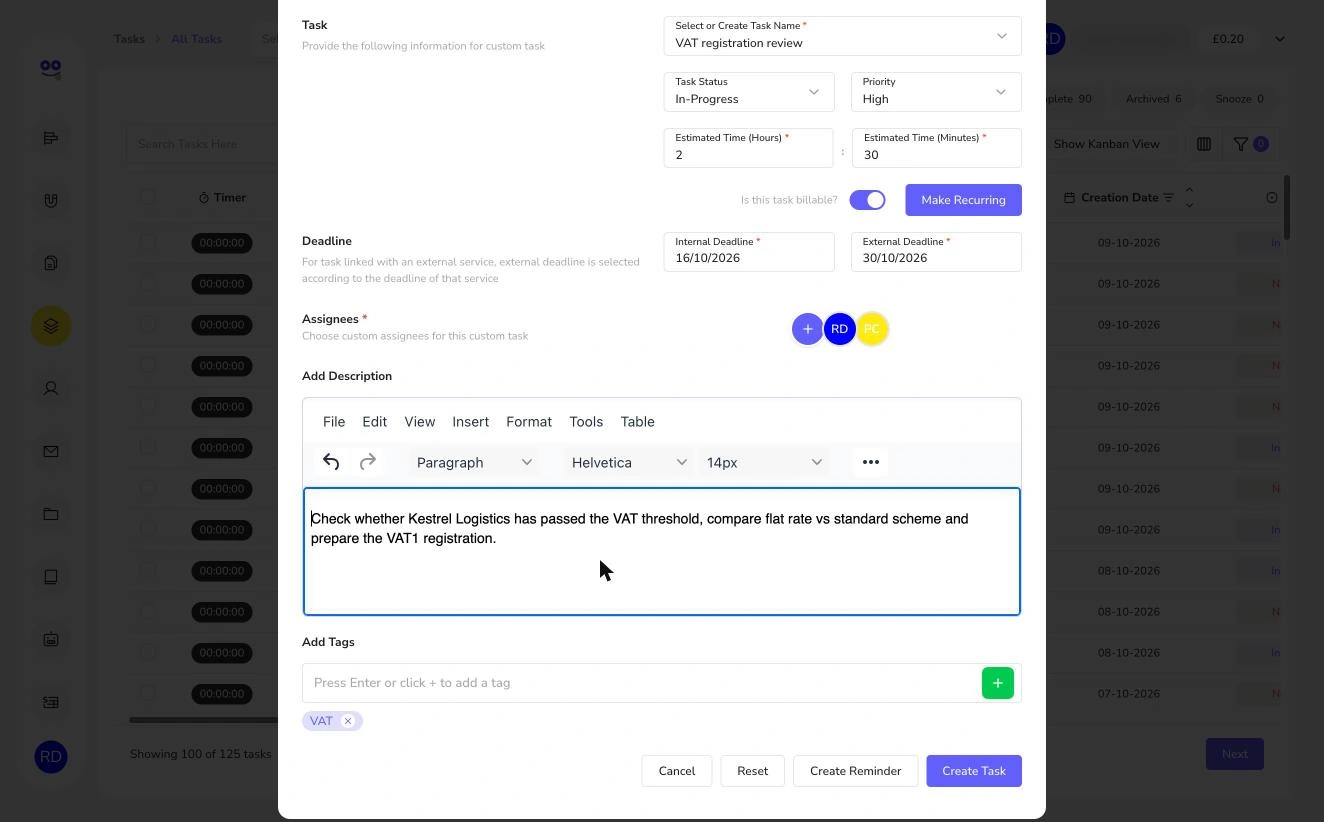
Task: Click the Reset button
Action: coord(753,771)
